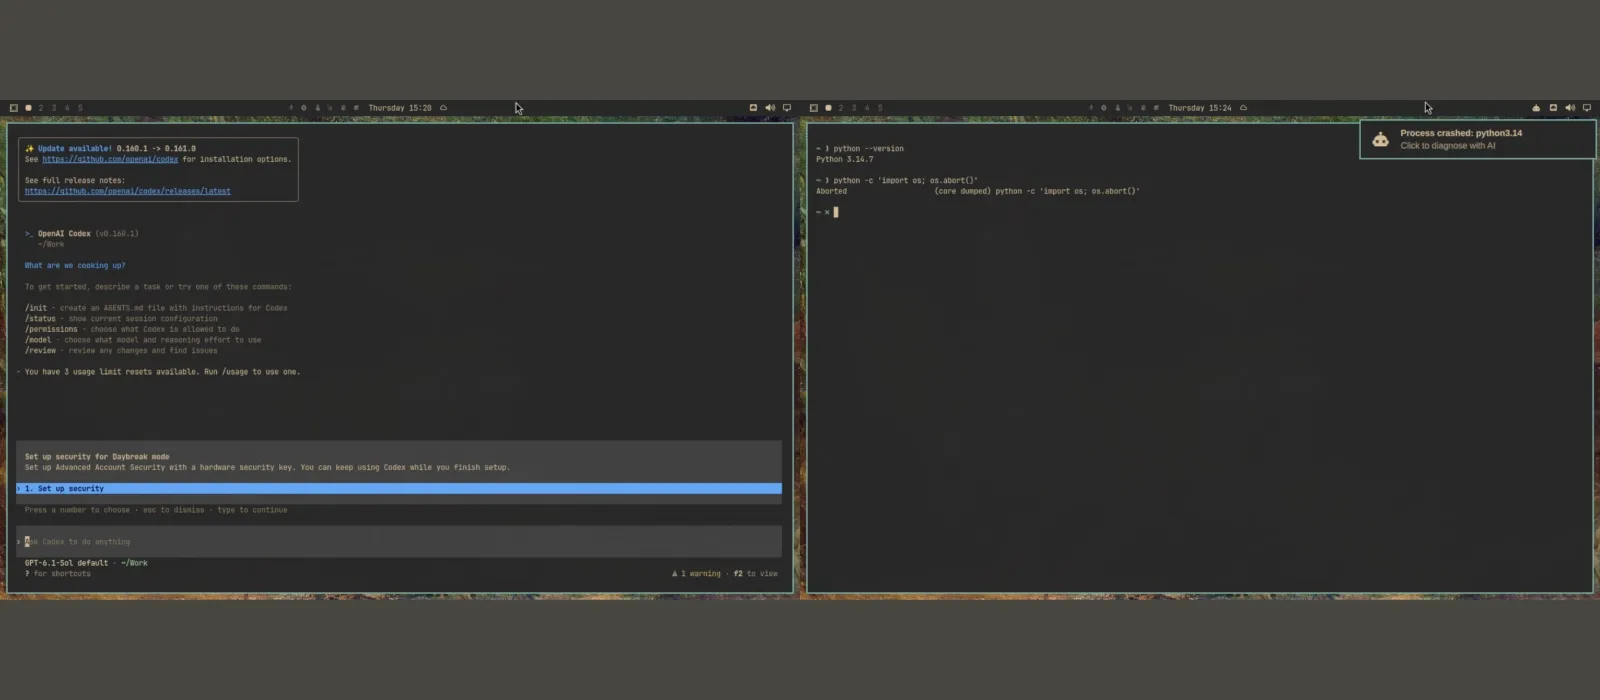1600x700 pixels.
Task: Click the terminal prompt cursor
Action: [x=836, y=212]
